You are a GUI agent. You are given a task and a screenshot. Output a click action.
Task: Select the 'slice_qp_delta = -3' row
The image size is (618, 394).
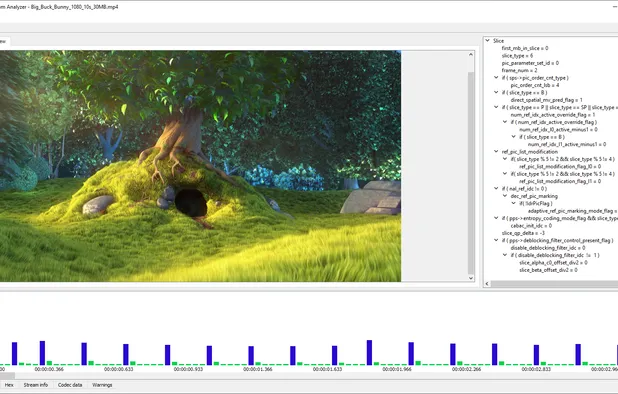click(523, 233)
